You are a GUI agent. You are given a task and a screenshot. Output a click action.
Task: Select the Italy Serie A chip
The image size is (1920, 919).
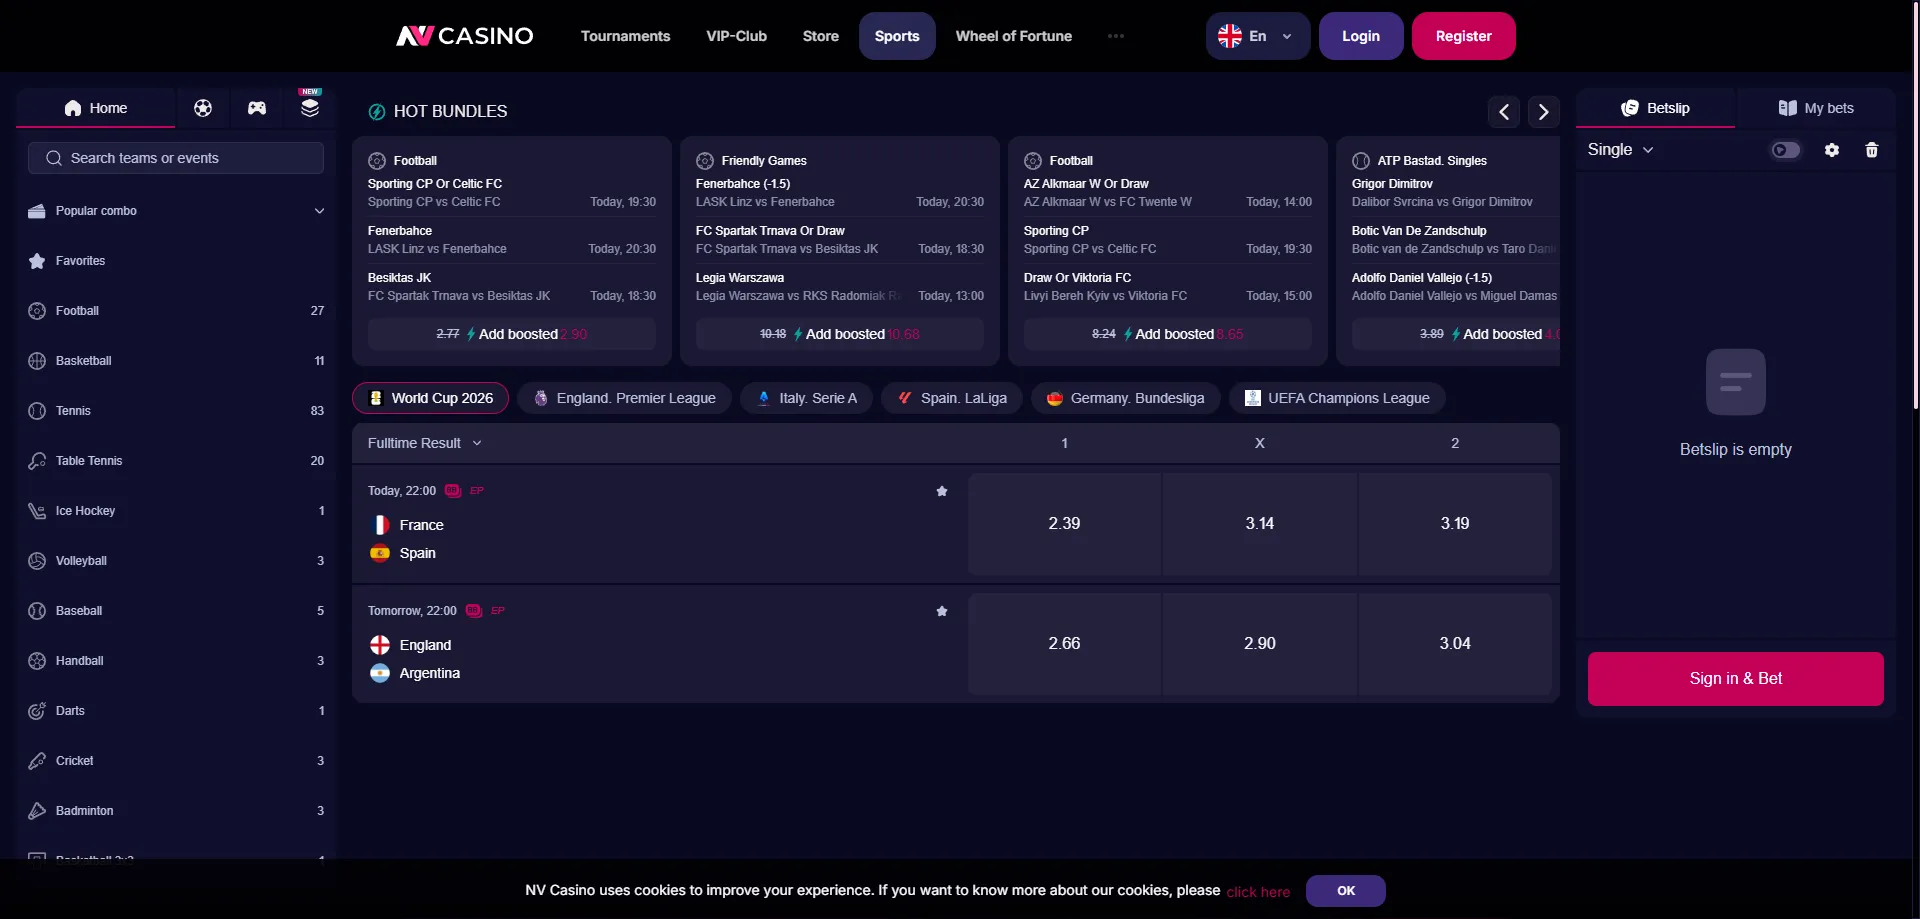tap(806, 398)
